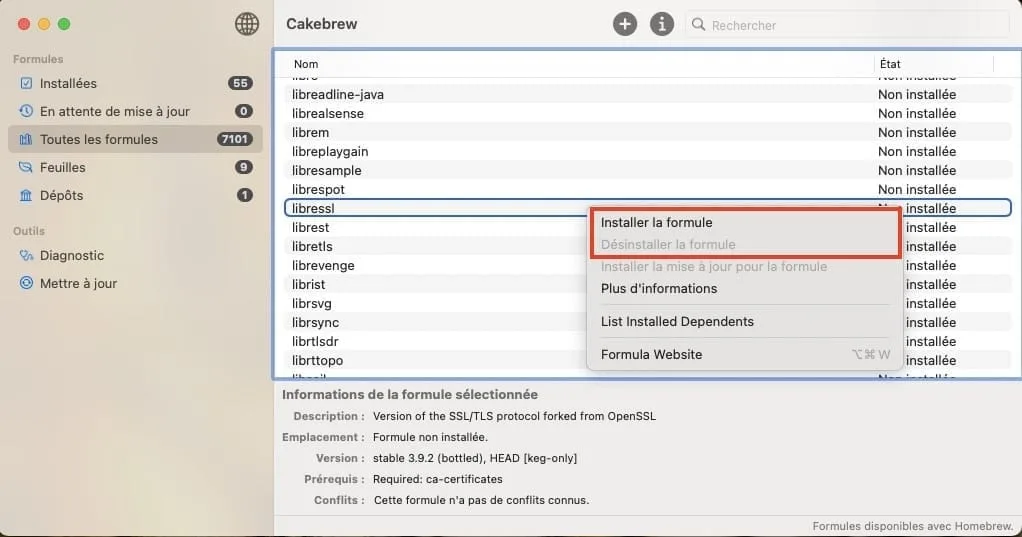Click status bar Formules disponibles avec Homebrew
Viewport: 1022px width, 537px height.
point(913,526)
